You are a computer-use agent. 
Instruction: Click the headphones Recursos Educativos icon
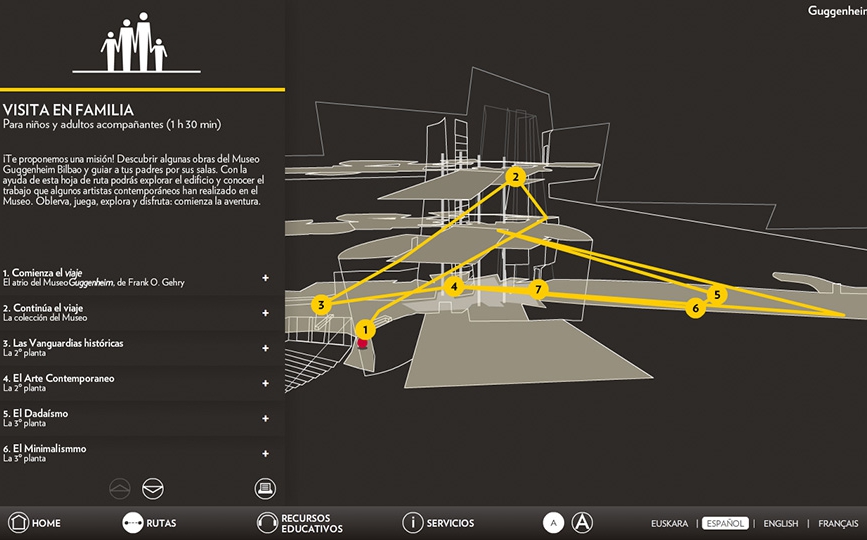[267, 522]
